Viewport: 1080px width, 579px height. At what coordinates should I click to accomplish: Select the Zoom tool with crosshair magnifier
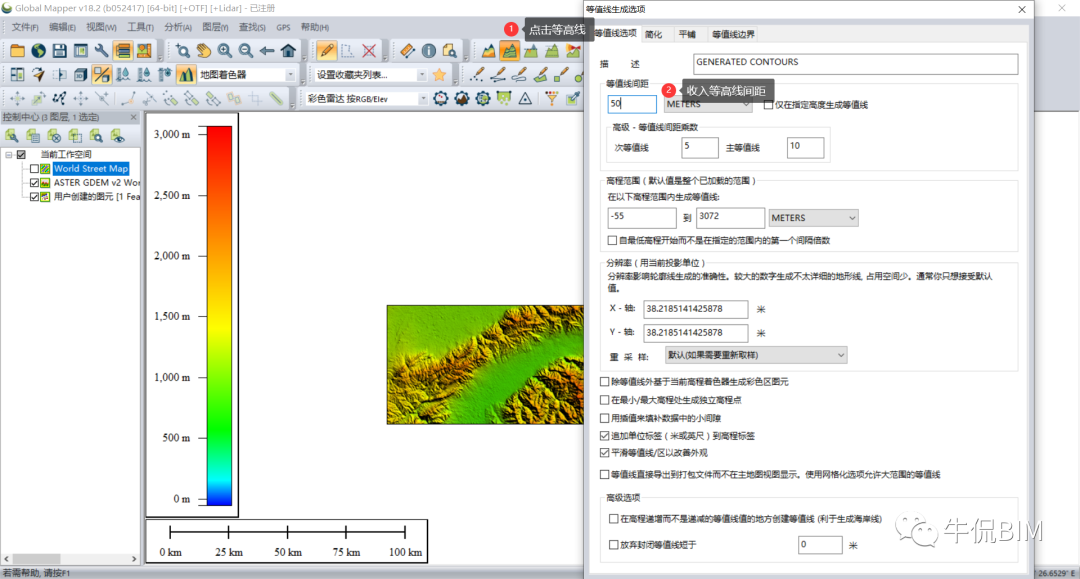tap(183, 50)
